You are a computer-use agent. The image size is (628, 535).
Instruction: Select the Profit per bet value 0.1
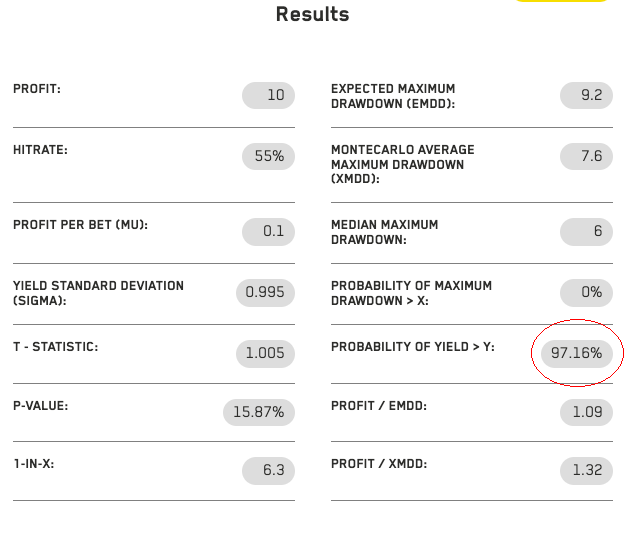pos(268,231)
